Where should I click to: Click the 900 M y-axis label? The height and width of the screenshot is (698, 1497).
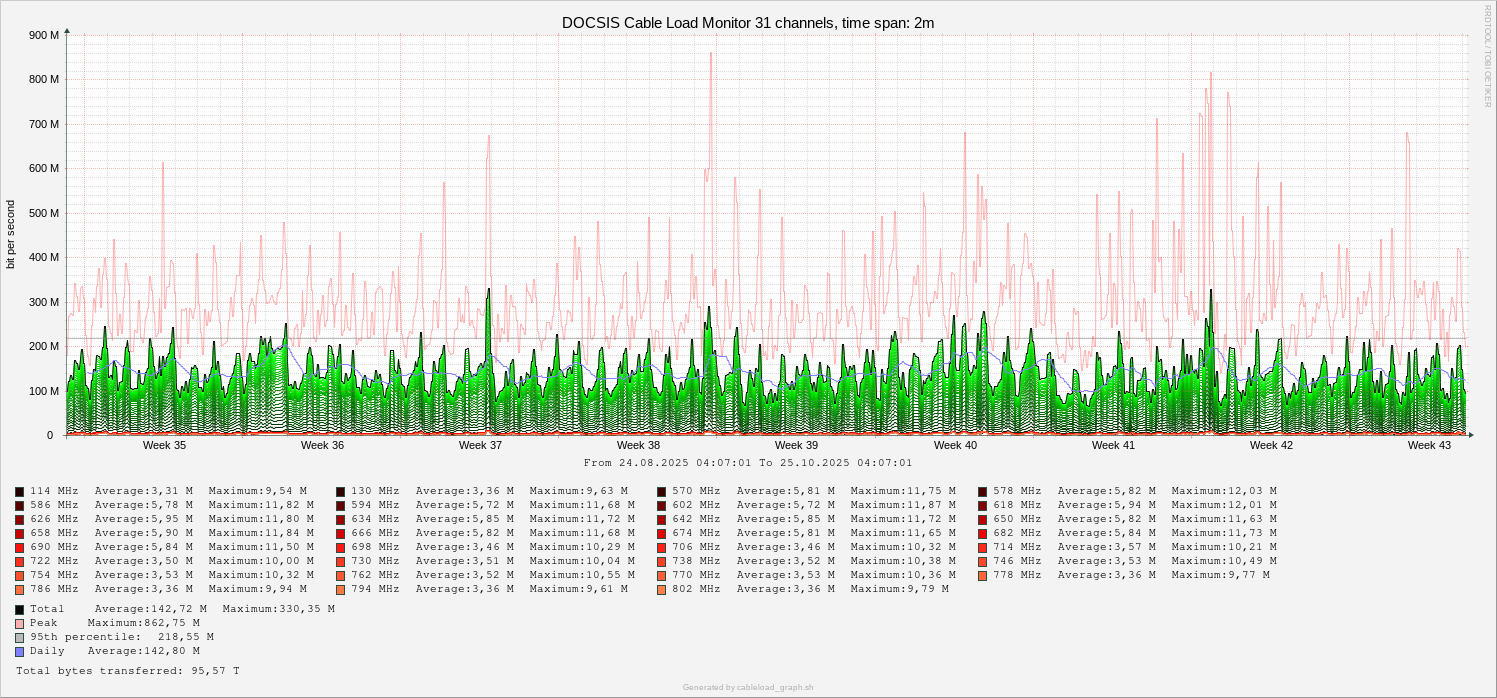[x=44, y=35]
